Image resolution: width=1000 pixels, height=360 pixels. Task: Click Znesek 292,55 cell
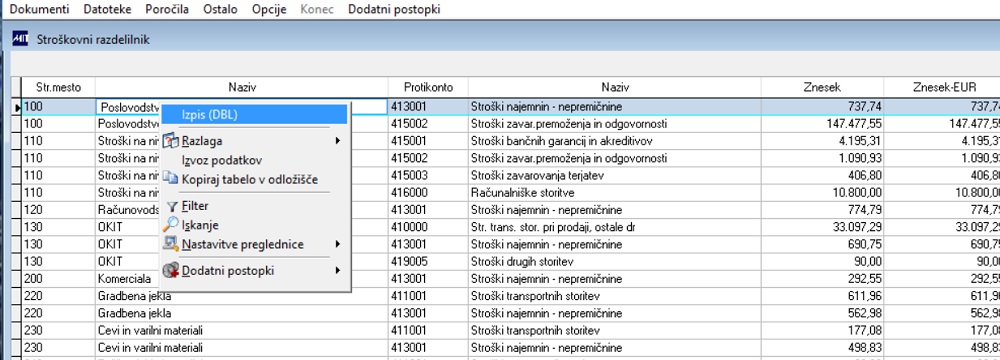822,278
